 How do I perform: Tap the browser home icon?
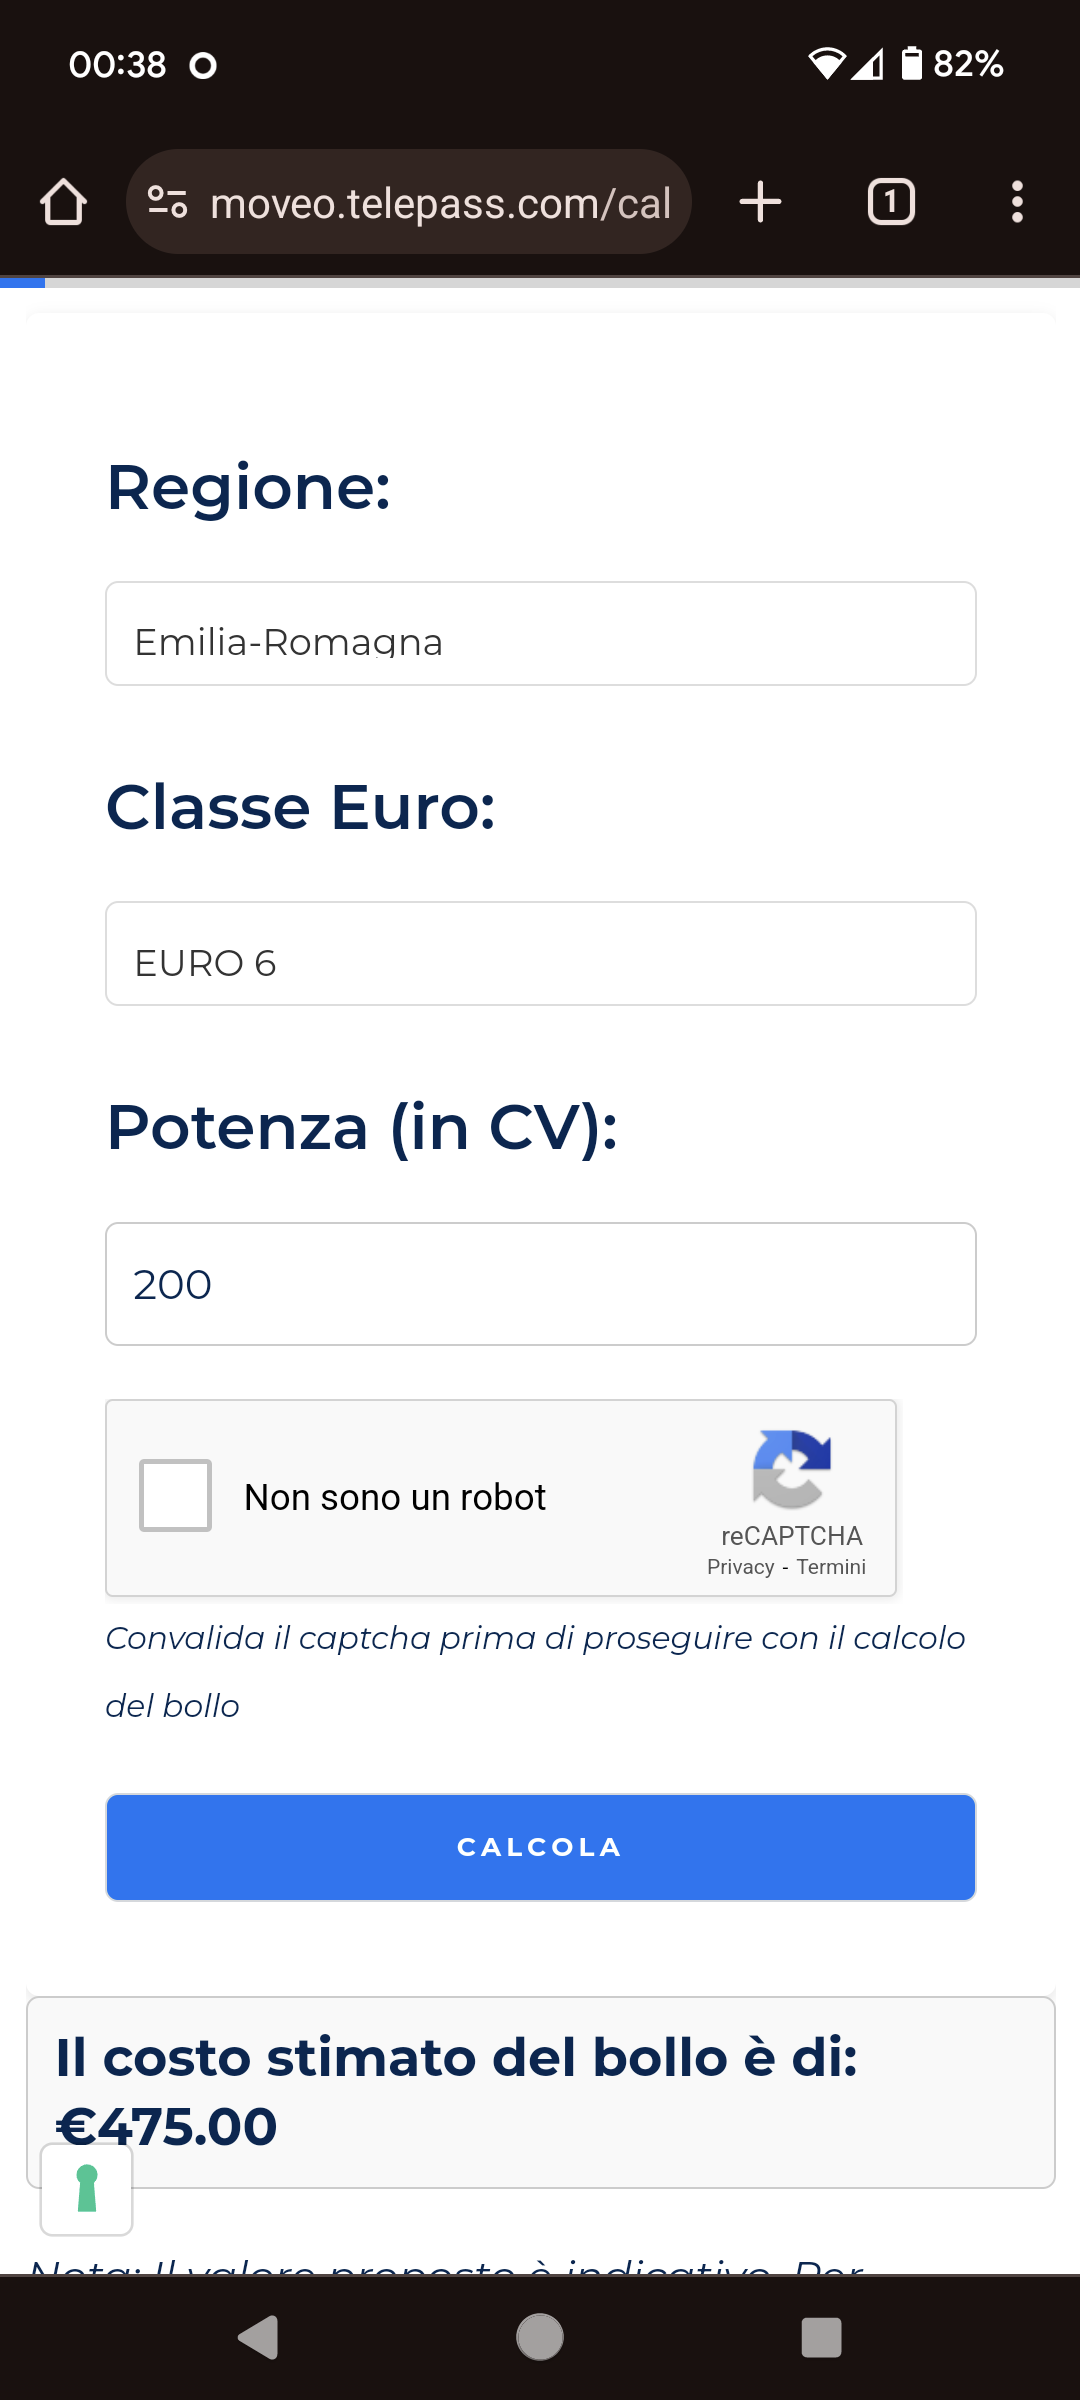63,202
